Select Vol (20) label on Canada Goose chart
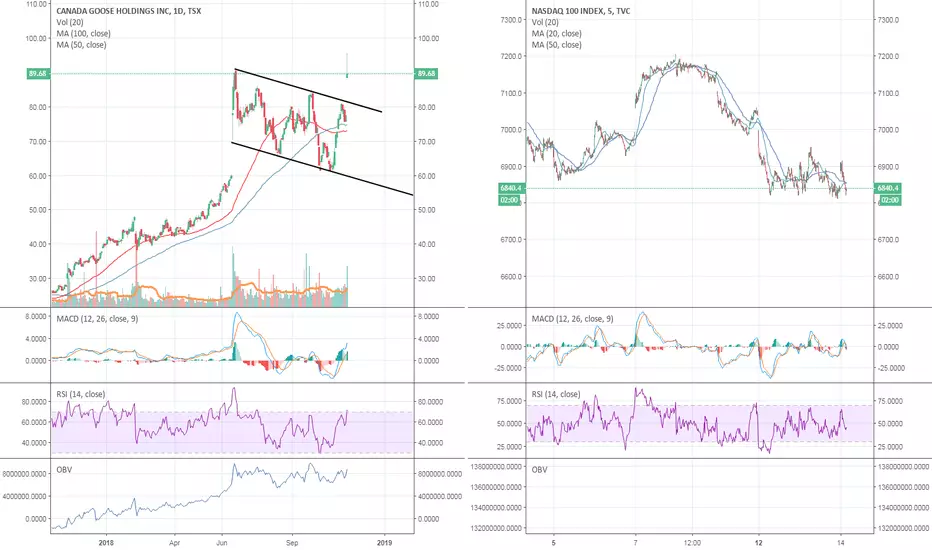Image resolution: width=932 pixels, height=550 pixels. pyautogui.click(x=70, y=22)
